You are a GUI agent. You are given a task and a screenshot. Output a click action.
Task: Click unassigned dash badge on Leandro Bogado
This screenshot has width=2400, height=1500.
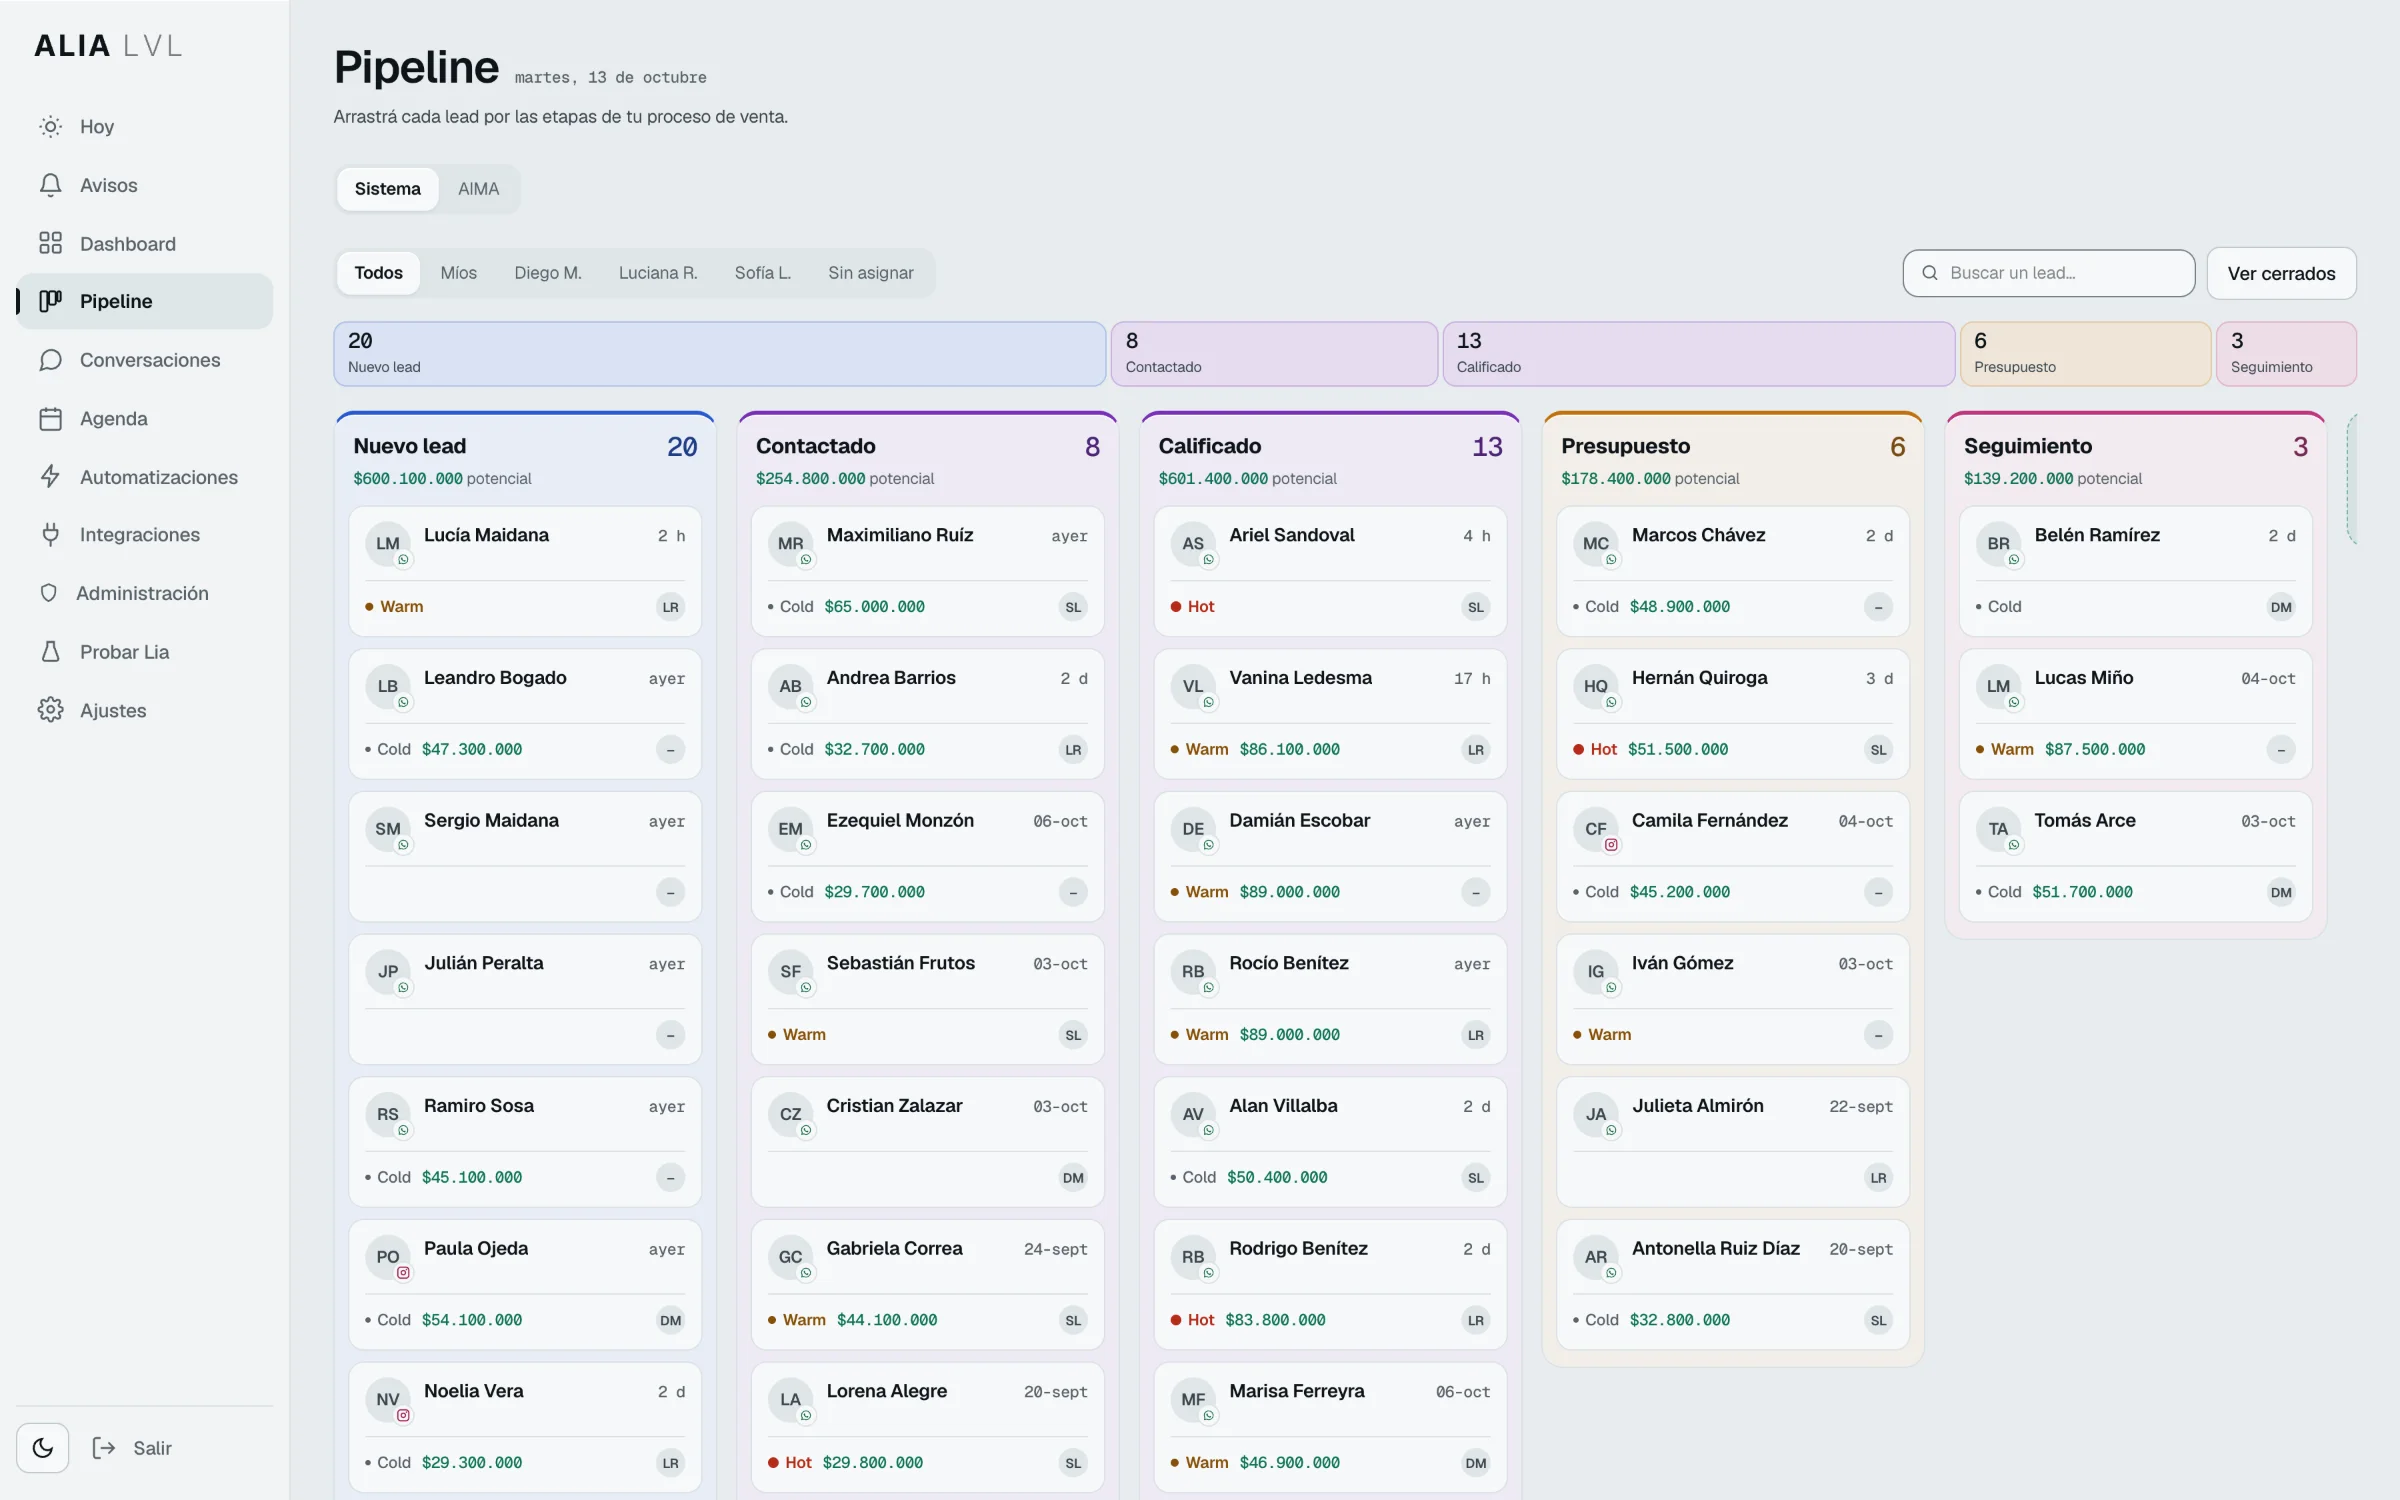[x=670, y=750]
